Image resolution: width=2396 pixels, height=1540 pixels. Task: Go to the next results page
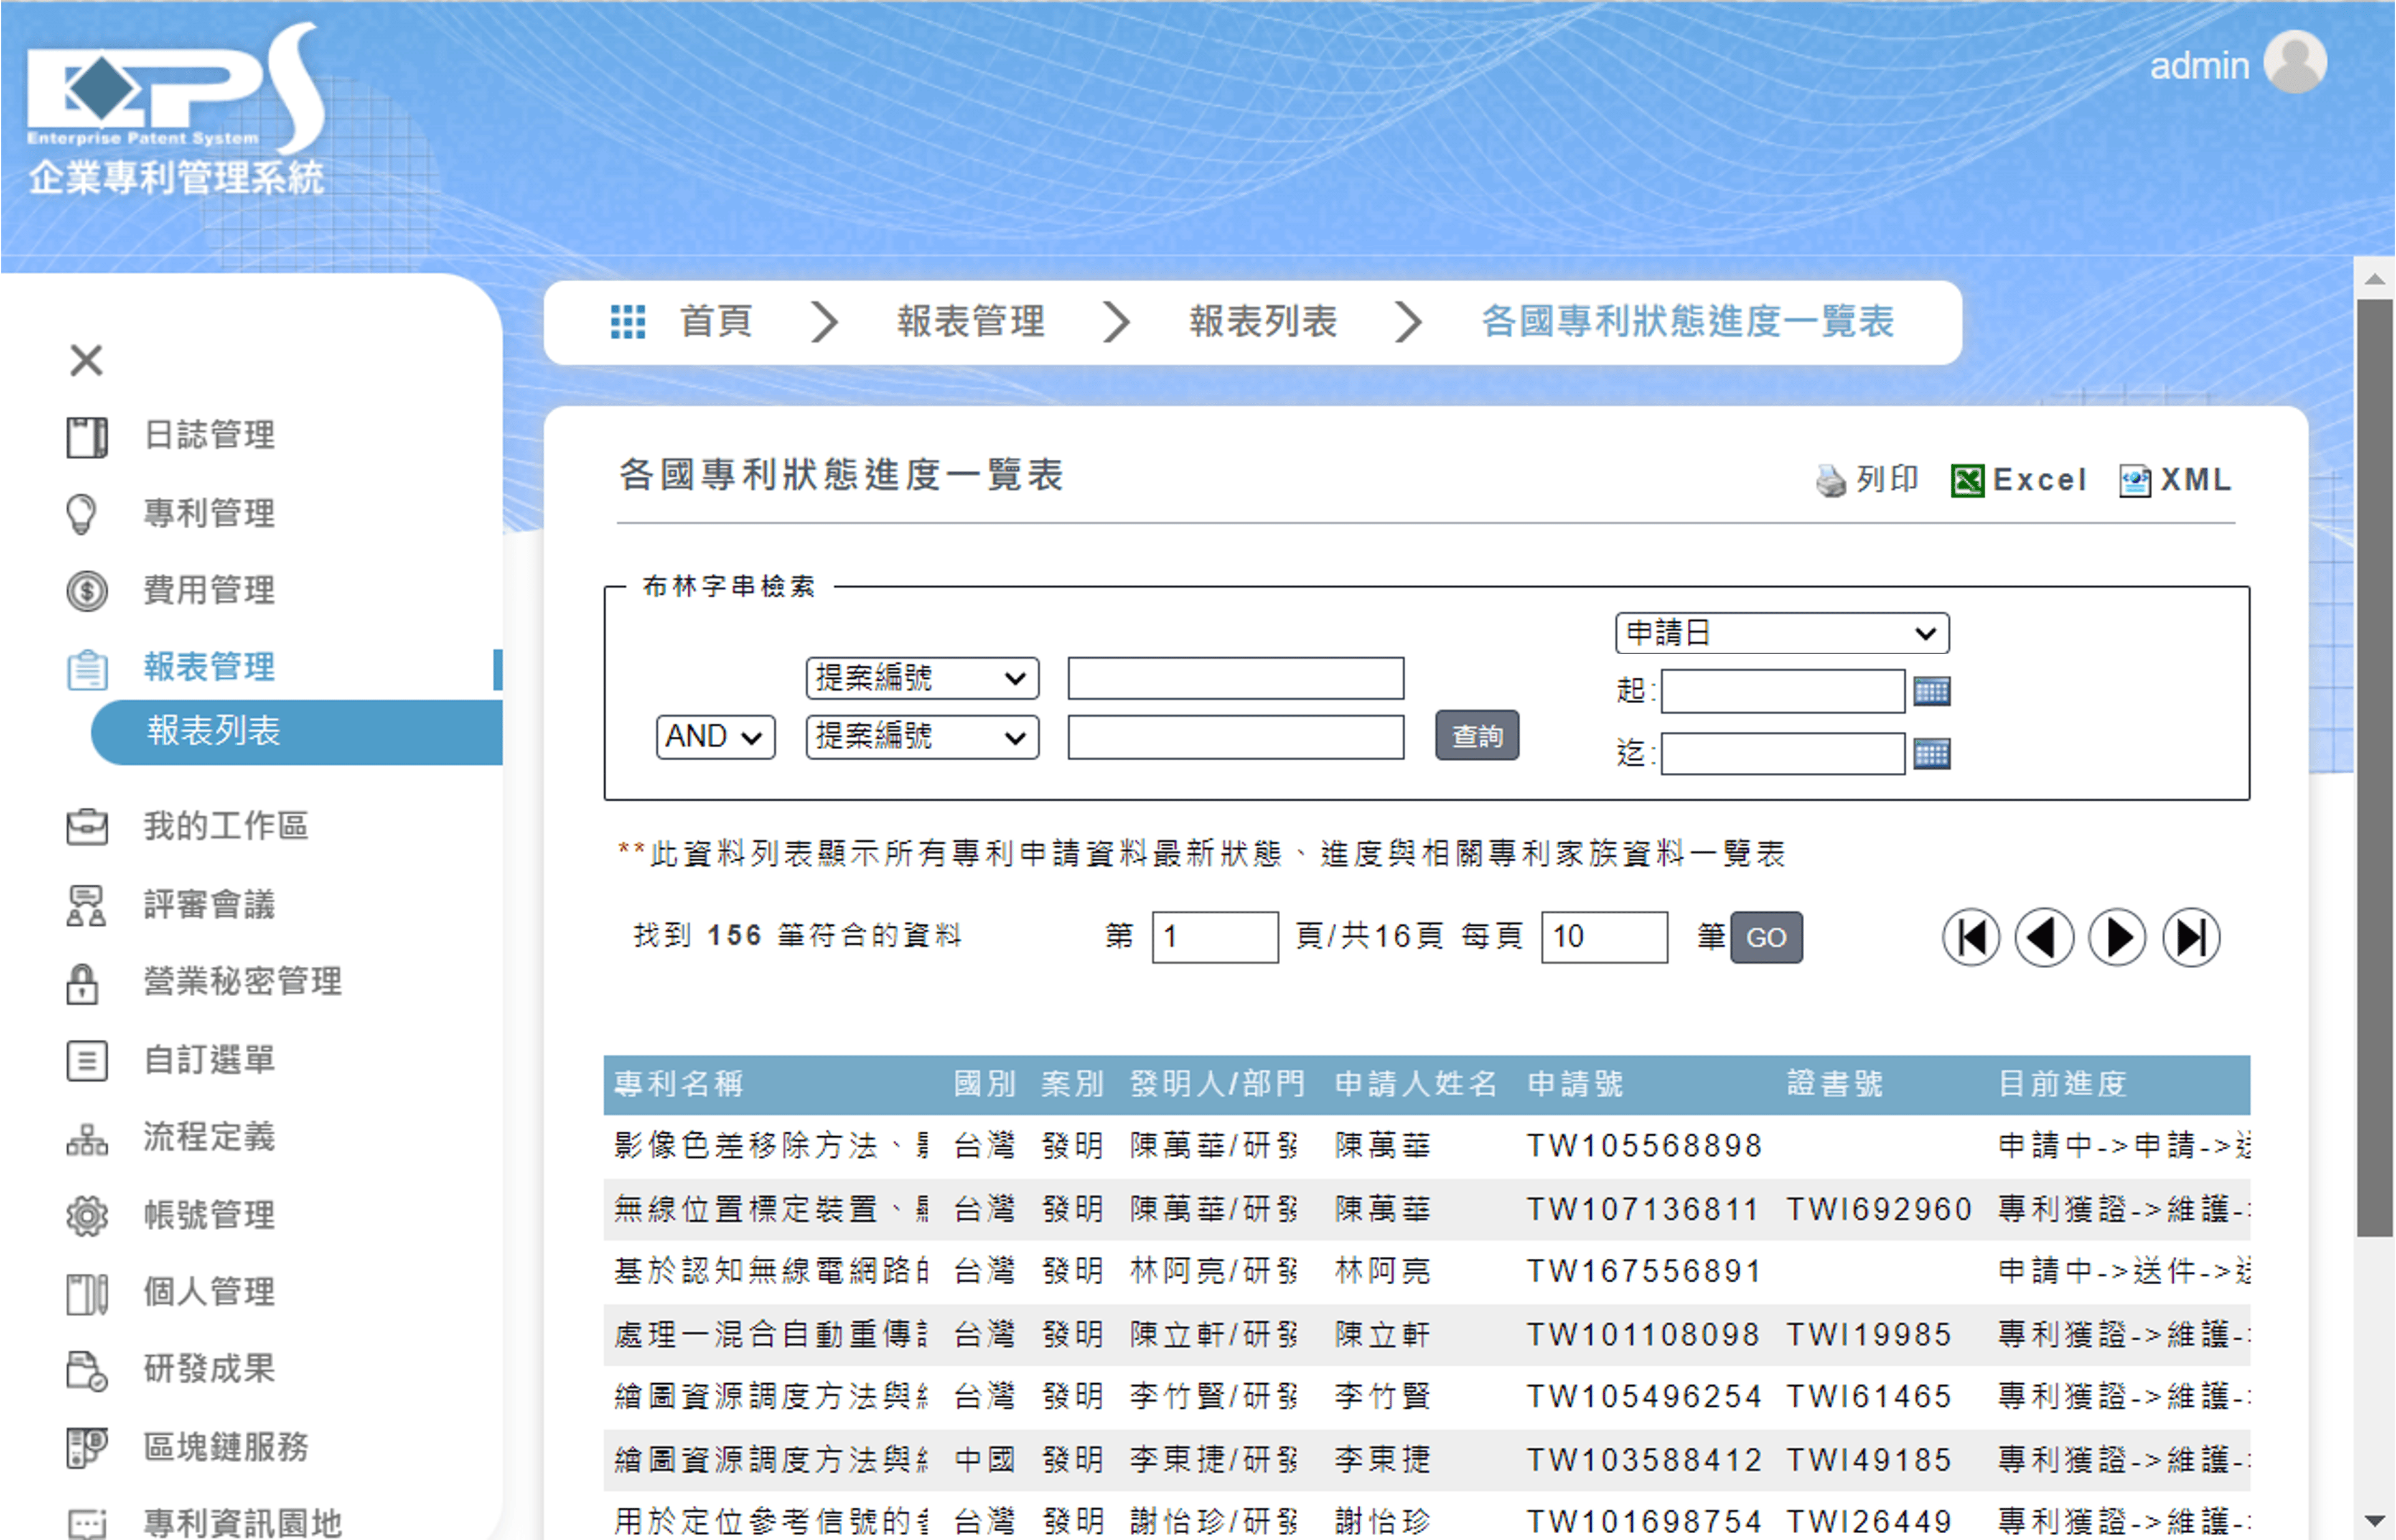tap(2117, 938)
